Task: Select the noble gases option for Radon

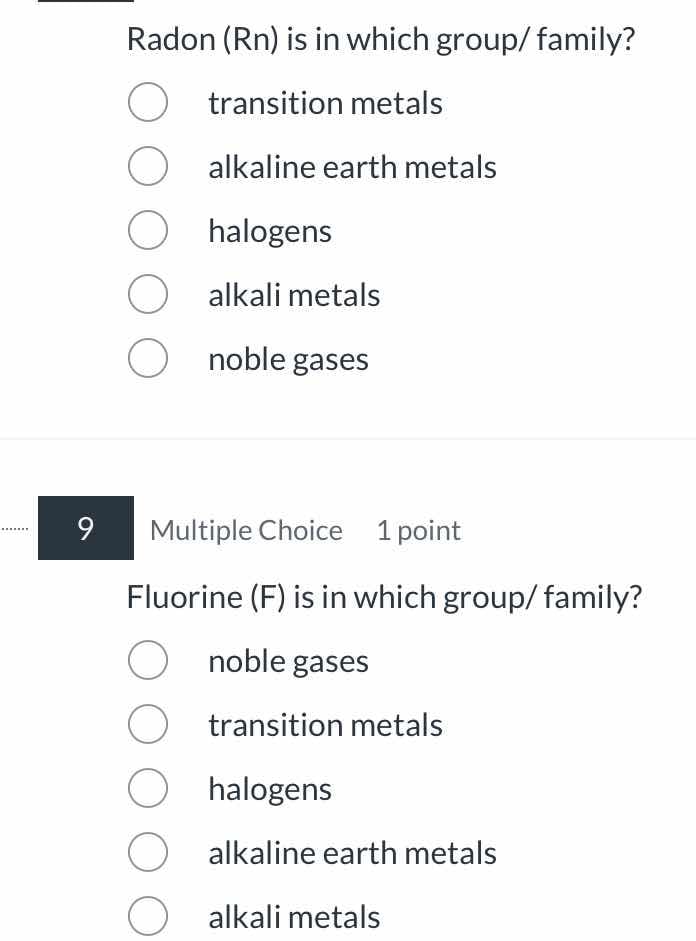Action: coord(148,358)
